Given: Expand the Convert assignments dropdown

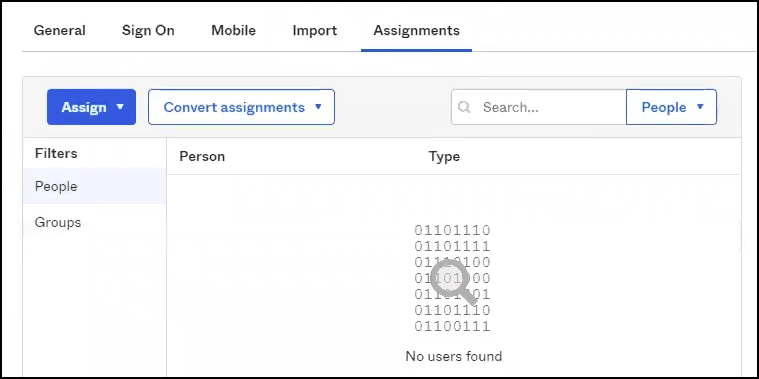Looking at the screenshot, I should click(242, 107).
